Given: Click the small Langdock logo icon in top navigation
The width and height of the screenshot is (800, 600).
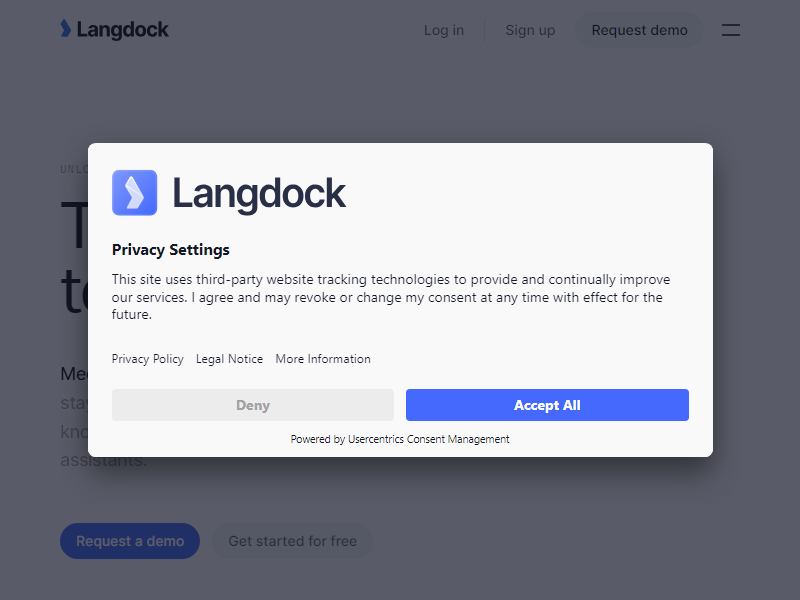Looking at the screenshot, I should point(65,29).
